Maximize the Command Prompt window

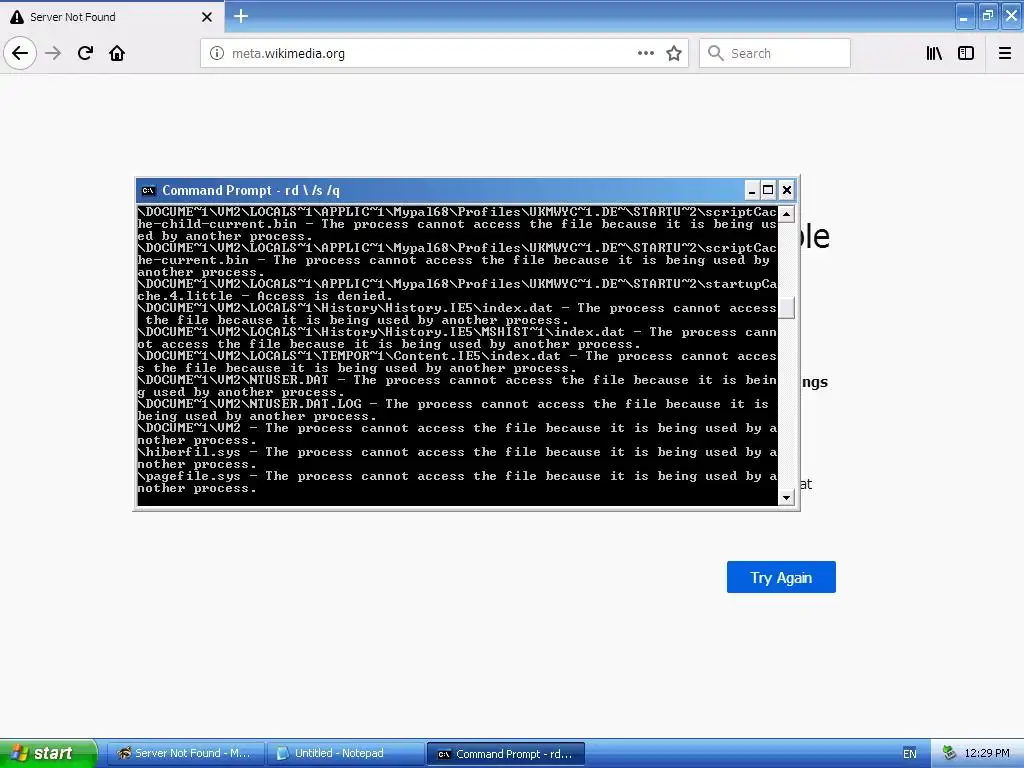(x=768, y=190)
